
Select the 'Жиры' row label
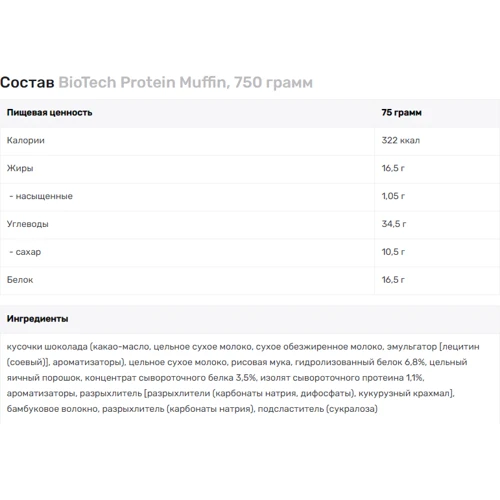click(x=20, y=168)
